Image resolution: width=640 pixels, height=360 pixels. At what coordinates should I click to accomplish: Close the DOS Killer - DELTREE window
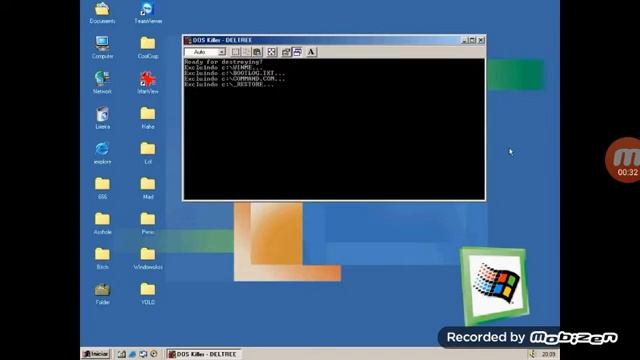coord(481,40)
